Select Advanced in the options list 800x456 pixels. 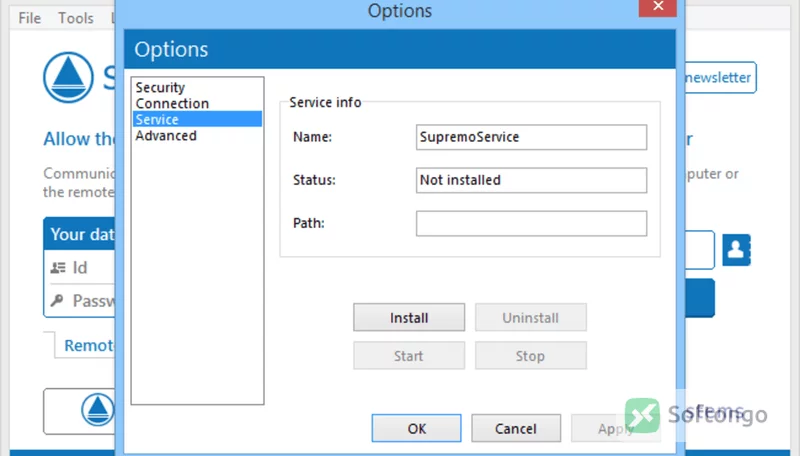[x=166, y=136]
